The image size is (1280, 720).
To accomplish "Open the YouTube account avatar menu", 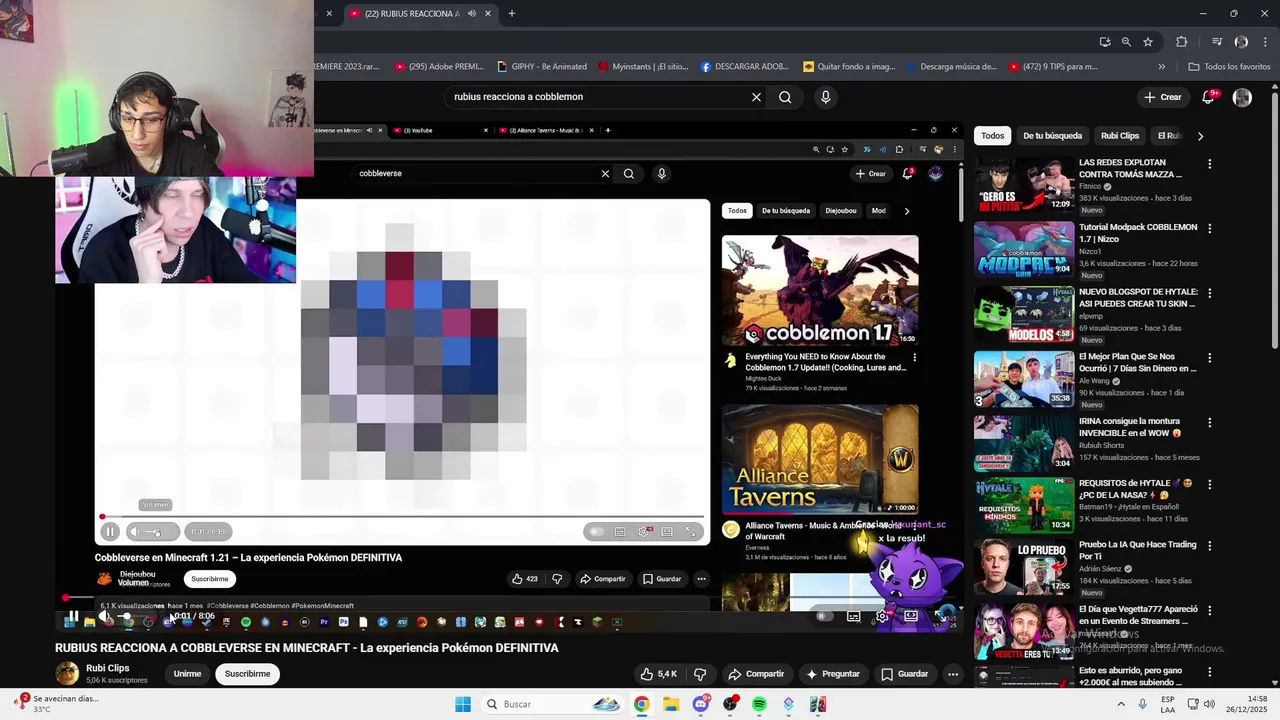I will pos(1242,97).
